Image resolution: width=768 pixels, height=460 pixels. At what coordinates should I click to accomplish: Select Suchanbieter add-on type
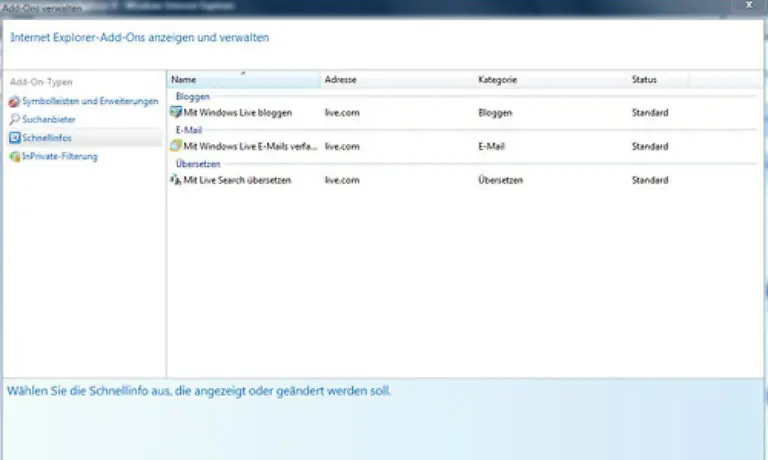pos(48,120)
